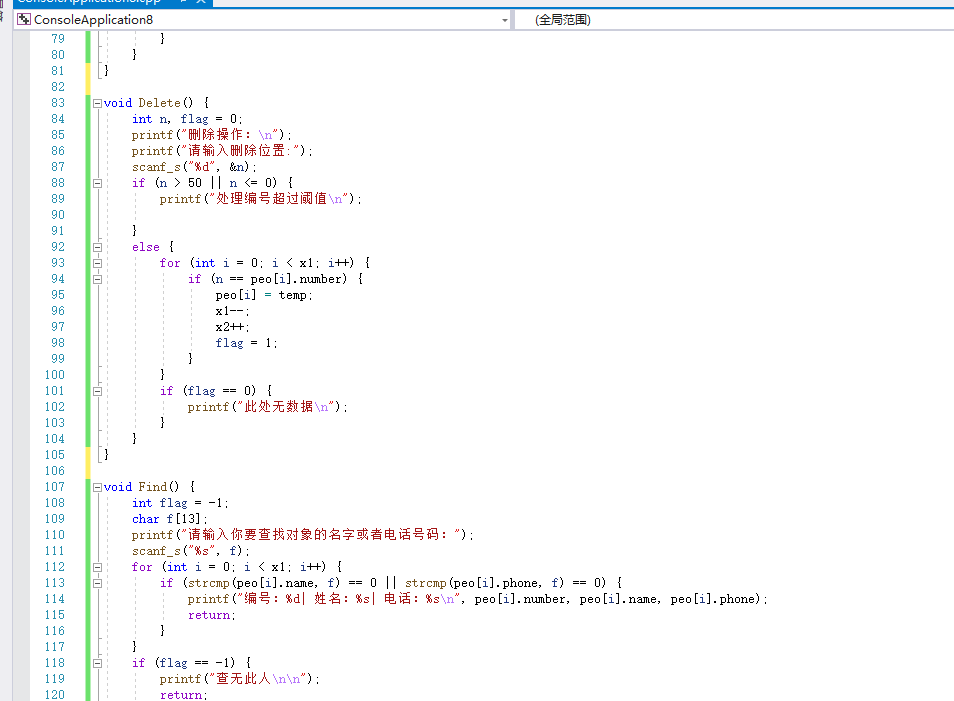Collapse the for loop on line 93
The image size is (954, 701).
pyautogui.click(x=97, y=263)
